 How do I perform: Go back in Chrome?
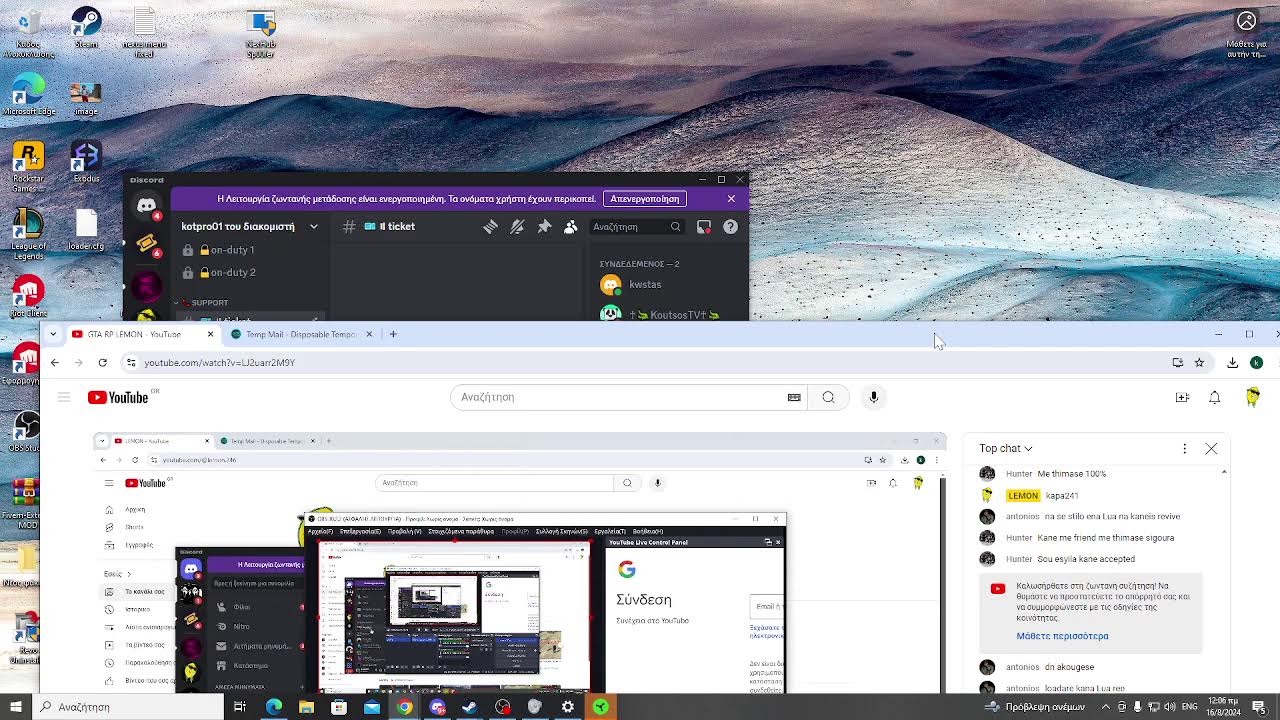point(55,362)
